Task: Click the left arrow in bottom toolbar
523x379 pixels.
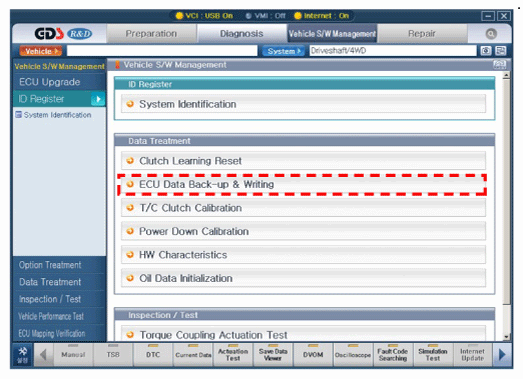Action: coord(43,355)
